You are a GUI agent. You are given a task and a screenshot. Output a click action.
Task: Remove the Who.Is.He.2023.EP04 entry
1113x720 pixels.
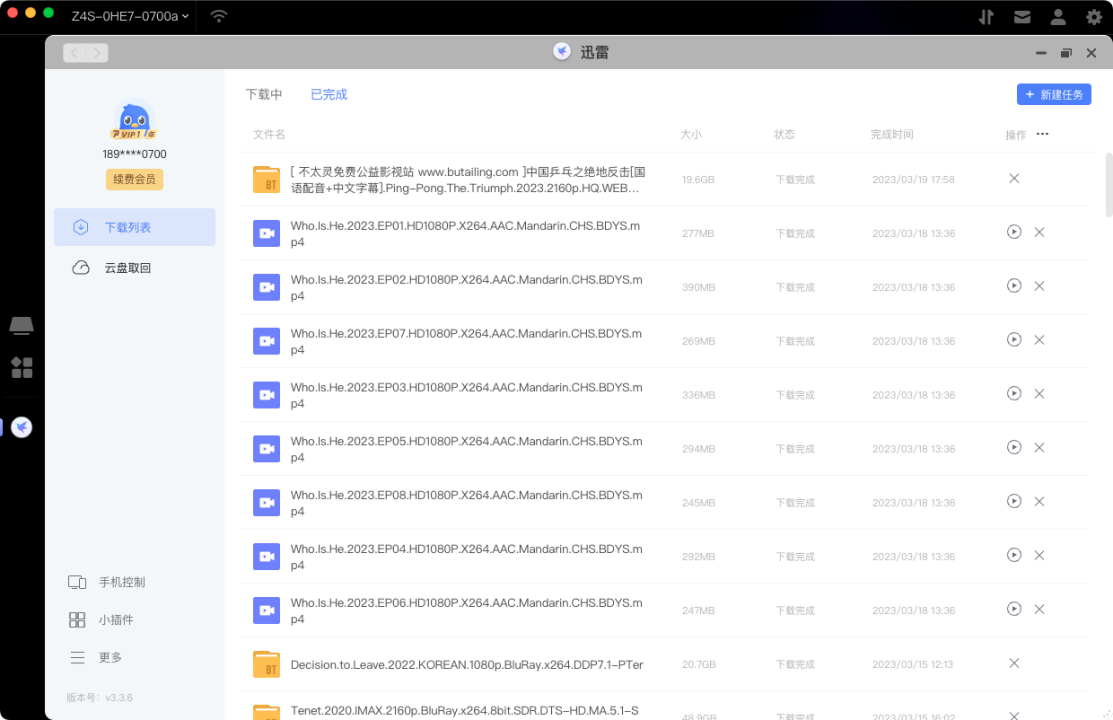coord(1039,556)
